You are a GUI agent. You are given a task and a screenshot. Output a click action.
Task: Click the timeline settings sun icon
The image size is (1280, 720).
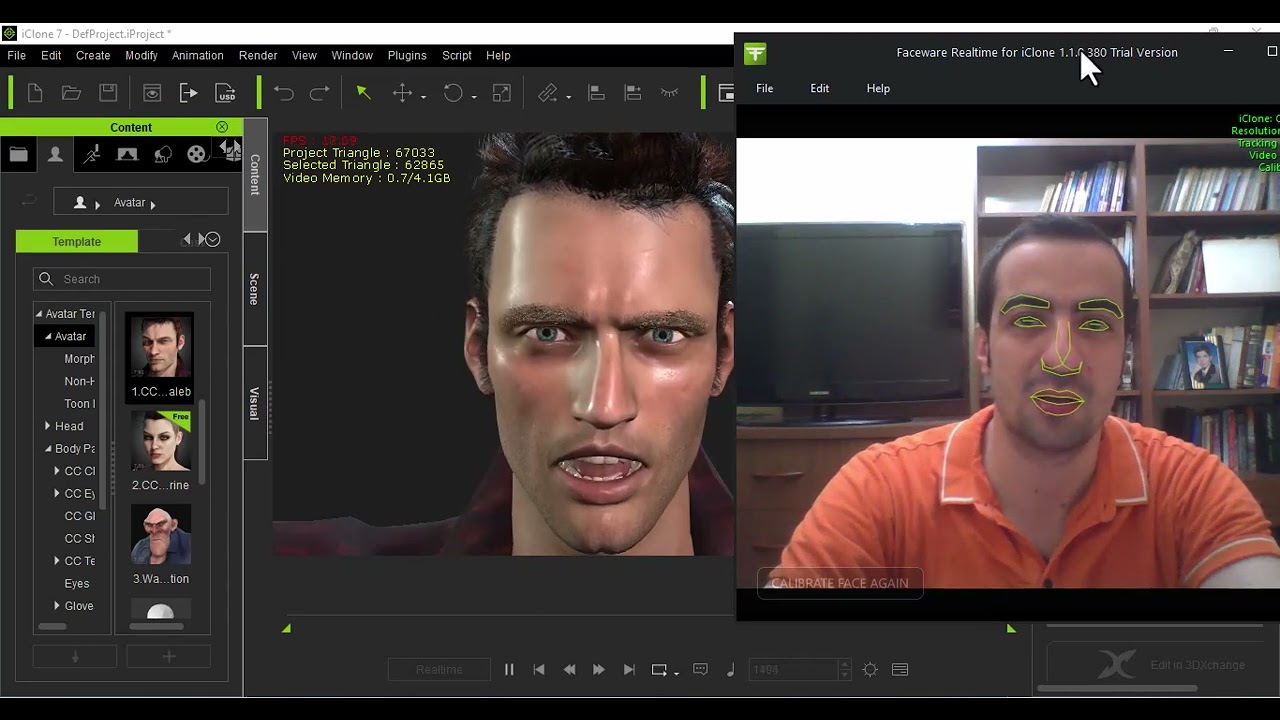pyautogui.click(x=870, y=670)
